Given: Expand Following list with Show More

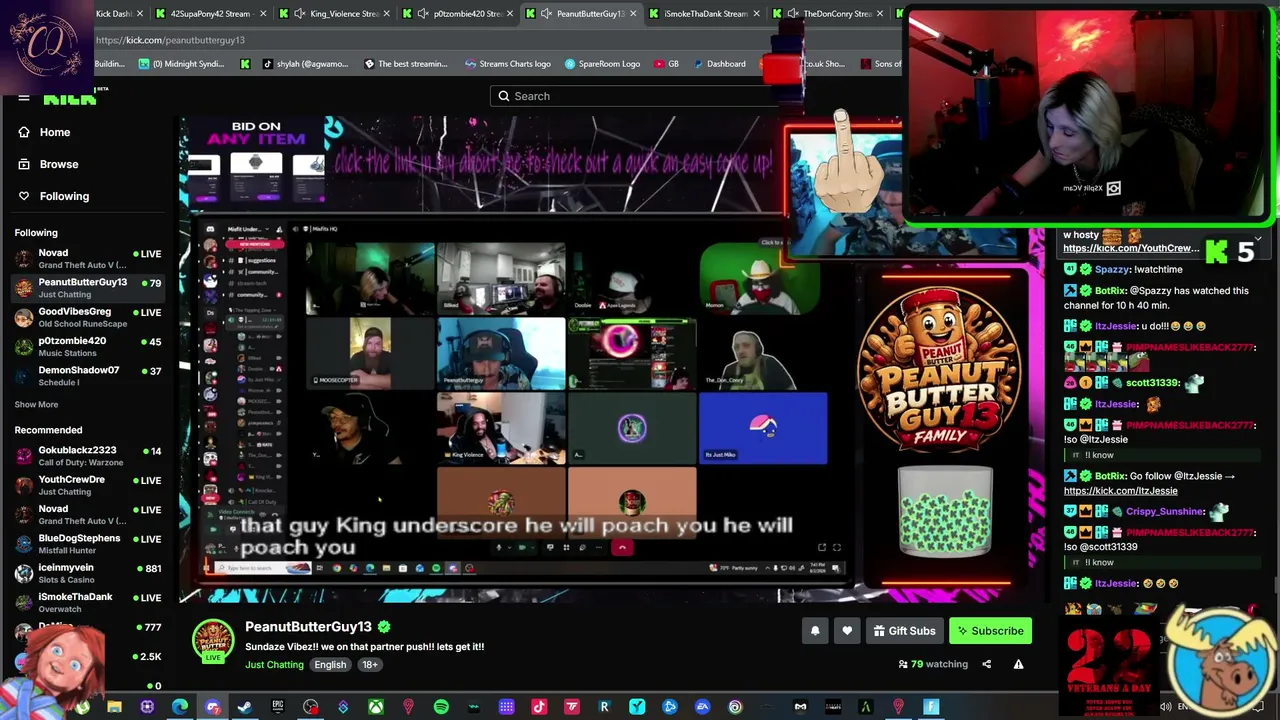Looking at the screenshot, I should click(36, 405).
